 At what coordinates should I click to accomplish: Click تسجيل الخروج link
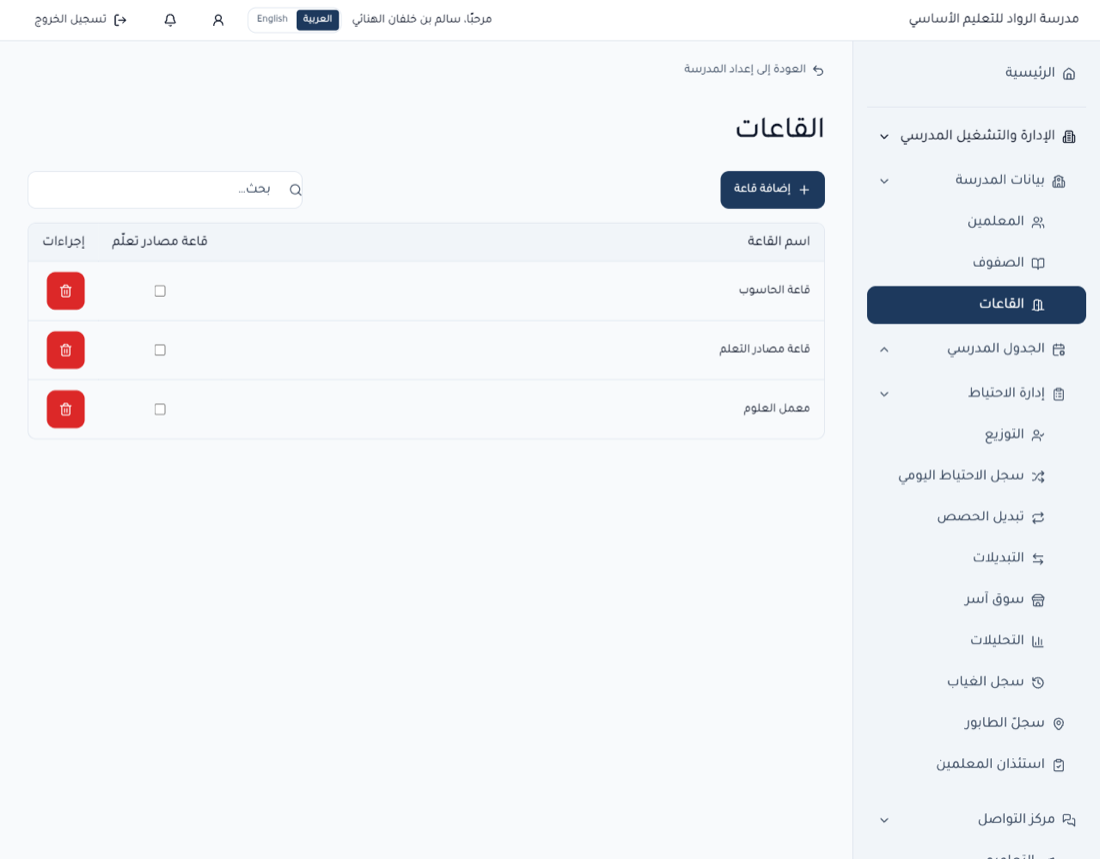(x=81, y=20)
